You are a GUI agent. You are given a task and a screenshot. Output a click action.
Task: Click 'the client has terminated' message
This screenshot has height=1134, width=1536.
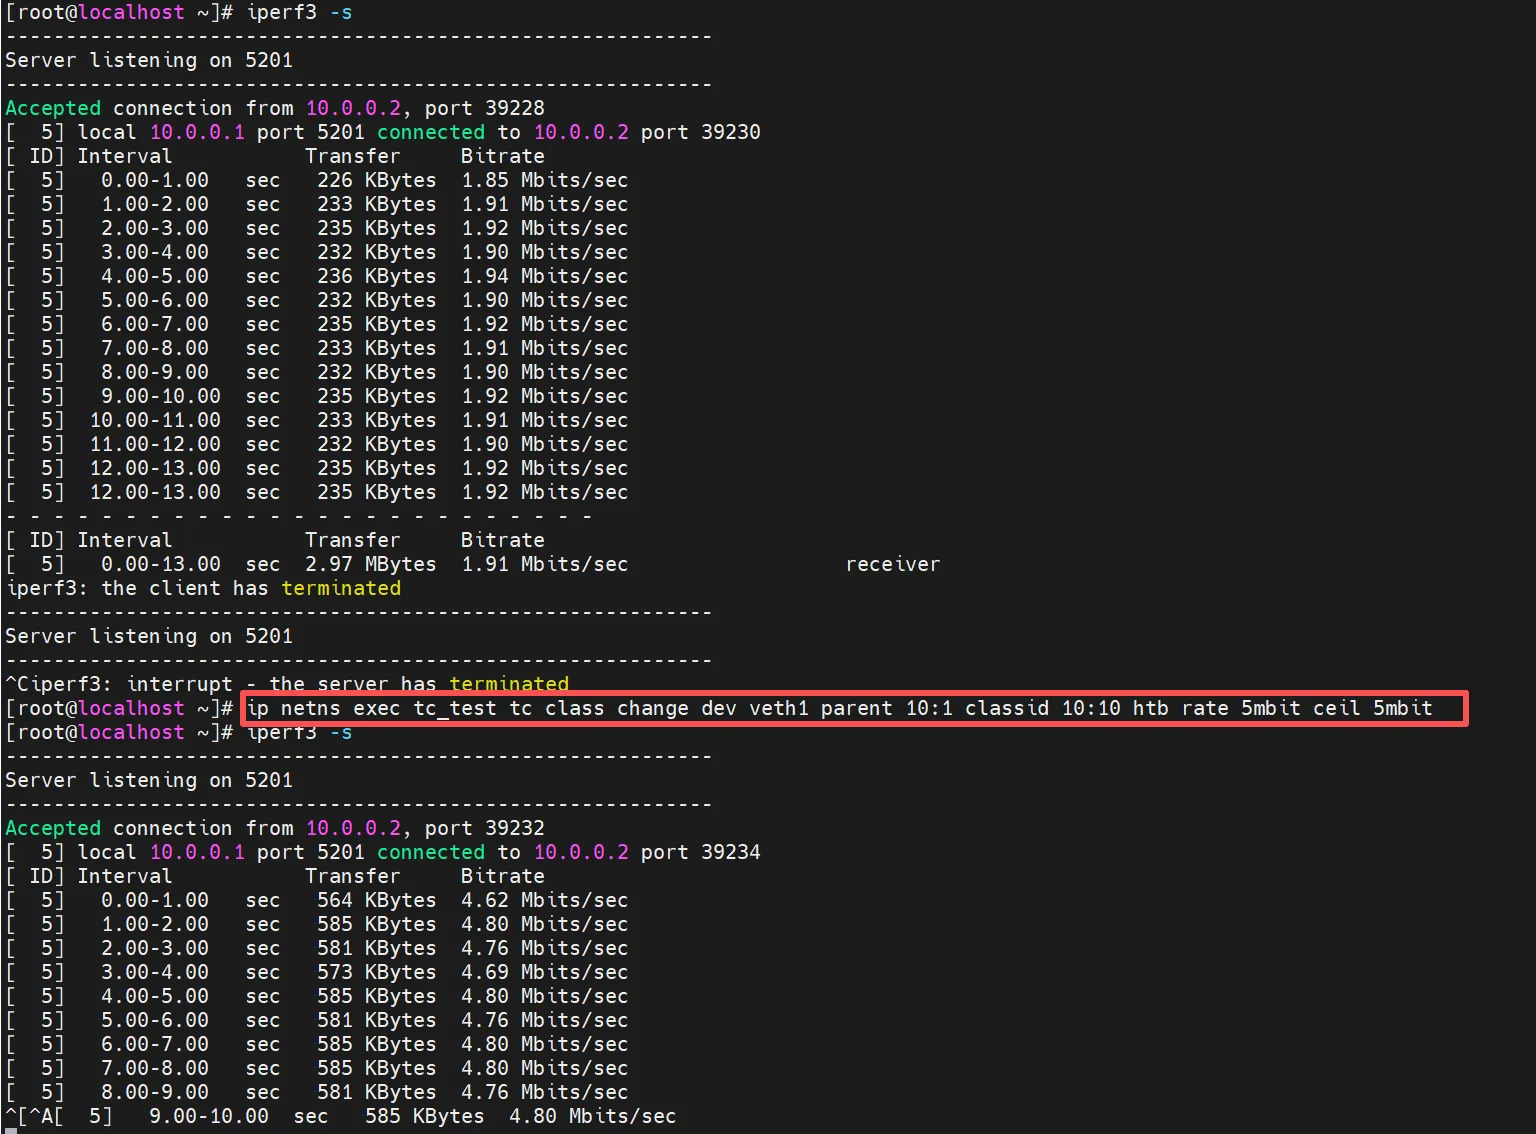(250, 589)
